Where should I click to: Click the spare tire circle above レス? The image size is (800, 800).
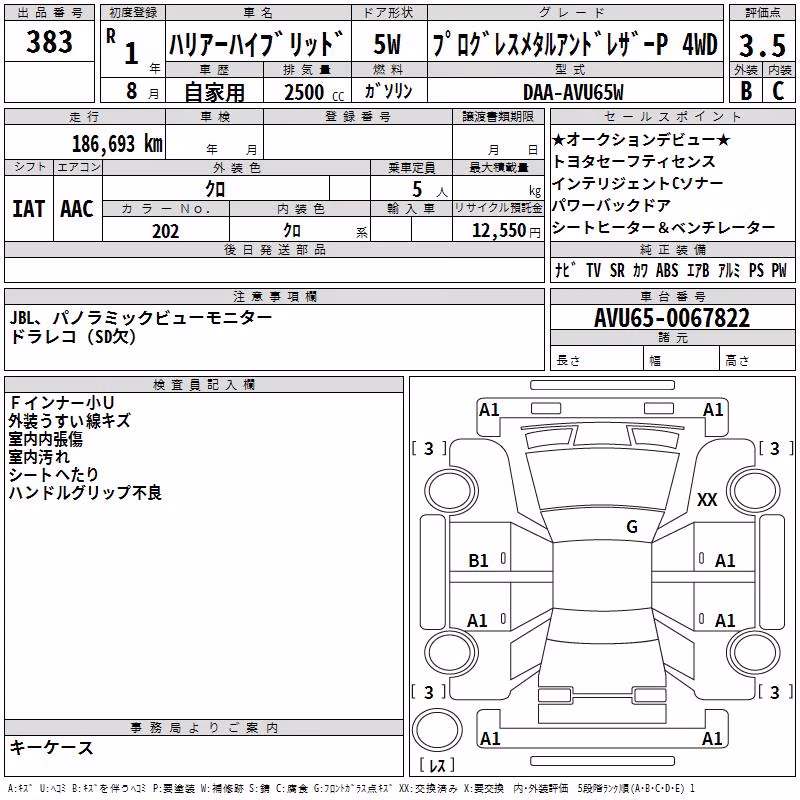click(x=437, y=730)
